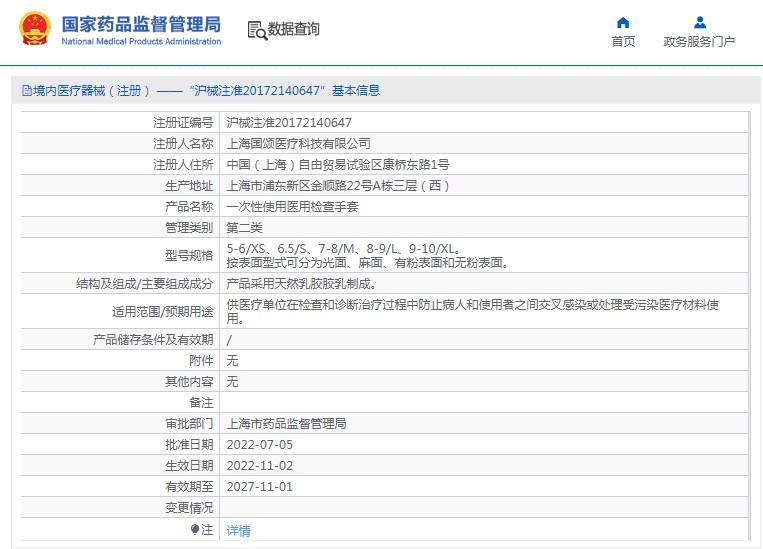Screen dimensions: 763x549
Task: Click the 产品名称 row label
Action: 189,206
